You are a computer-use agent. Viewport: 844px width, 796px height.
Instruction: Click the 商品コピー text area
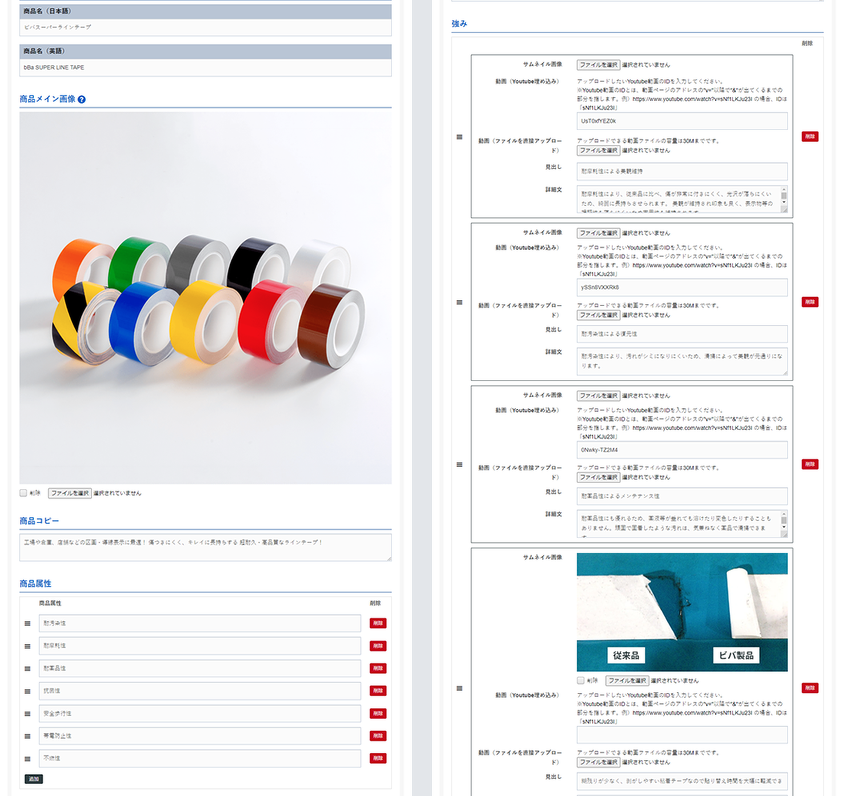[x=205, y=547]
